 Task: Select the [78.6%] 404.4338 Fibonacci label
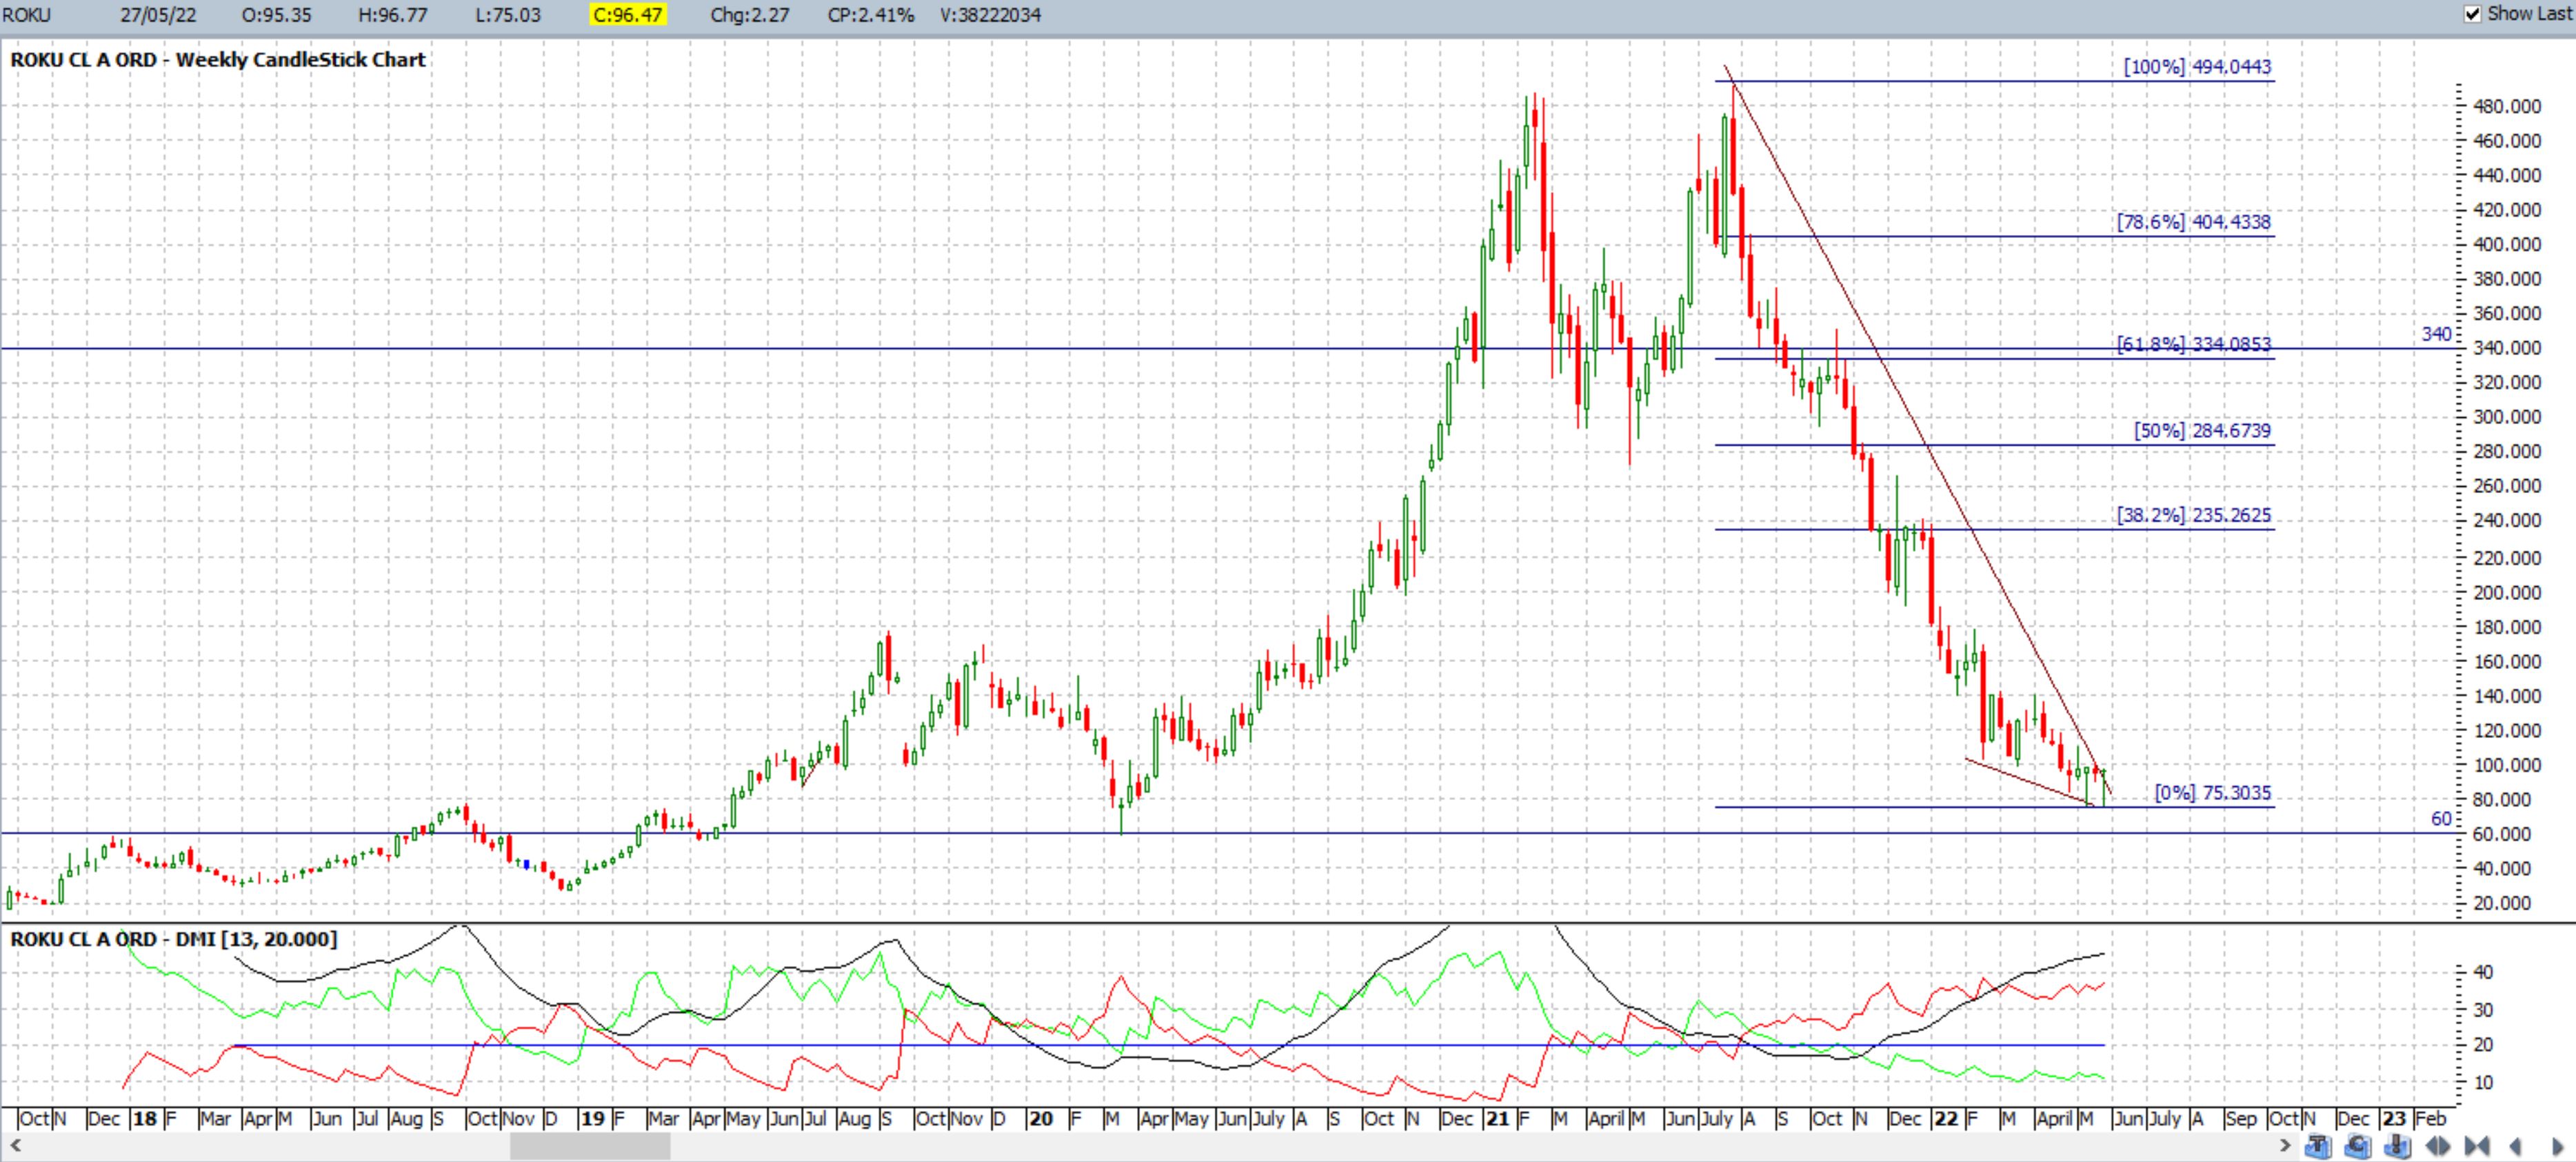coord(2194,222)
